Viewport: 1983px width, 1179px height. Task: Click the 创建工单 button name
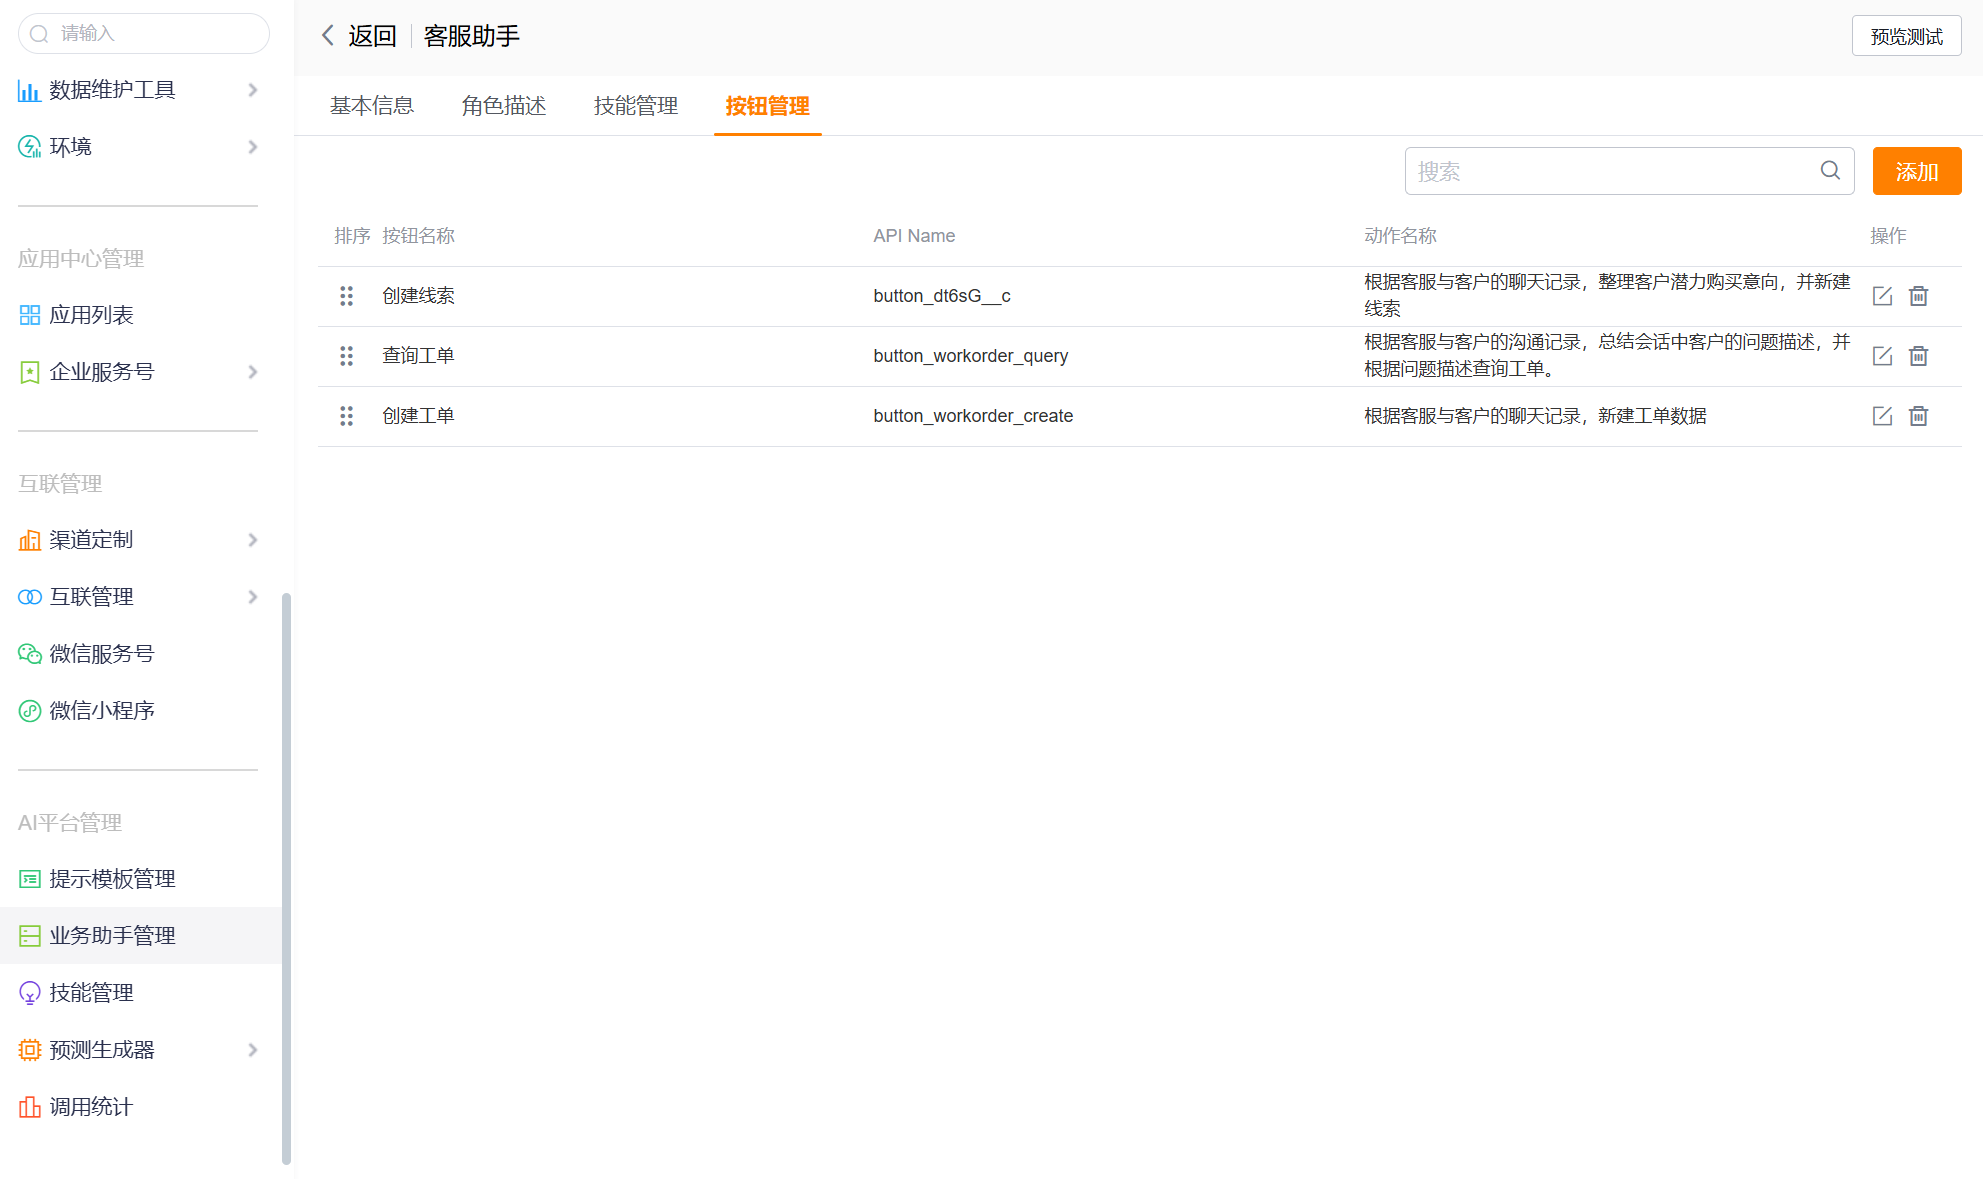[x=418, y=416]
